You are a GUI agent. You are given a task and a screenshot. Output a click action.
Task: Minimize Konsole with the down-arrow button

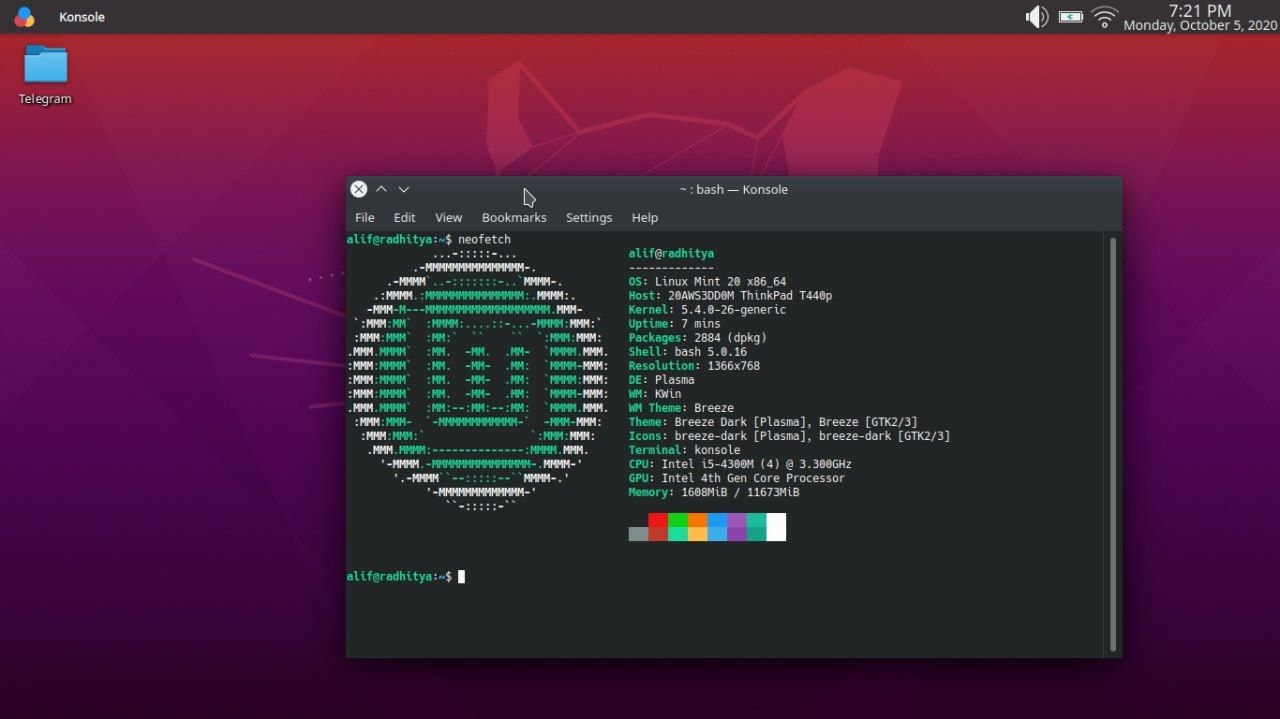[x=404, y=189]
